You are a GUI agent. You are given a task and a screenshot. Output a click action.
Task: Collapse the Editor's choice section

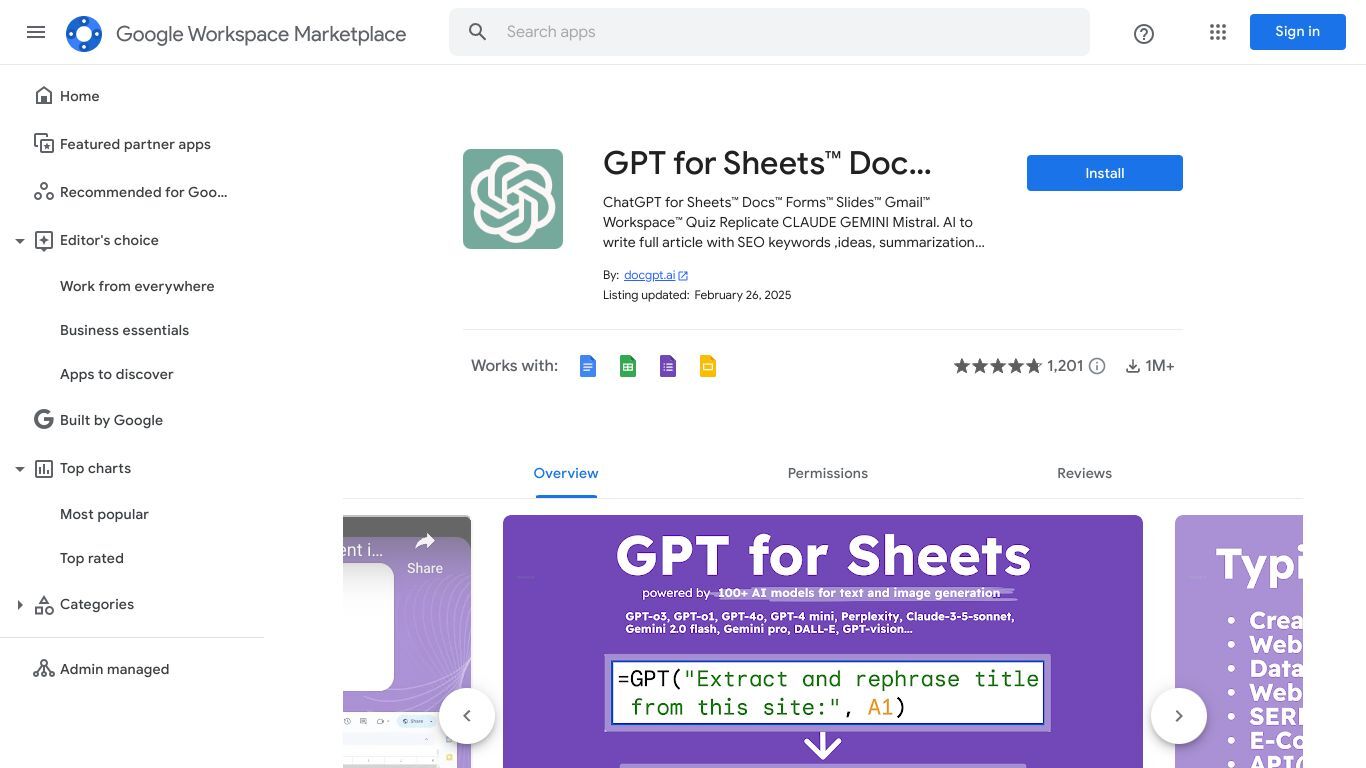[x=19, y=240]
